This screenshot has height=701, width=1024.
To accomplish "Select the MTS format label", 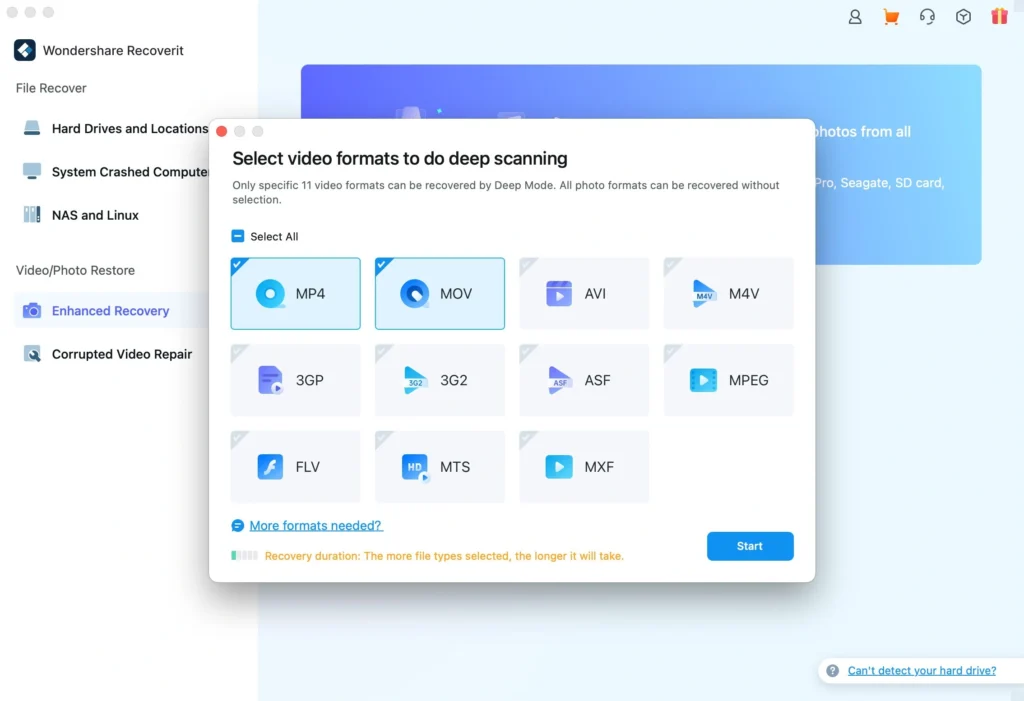I will click(x=455, y=466).
